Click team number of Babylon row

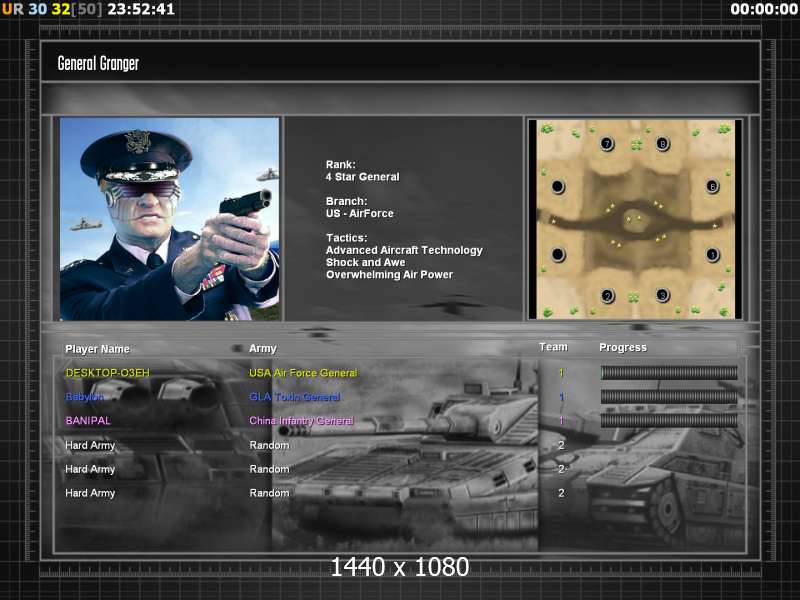561,397
